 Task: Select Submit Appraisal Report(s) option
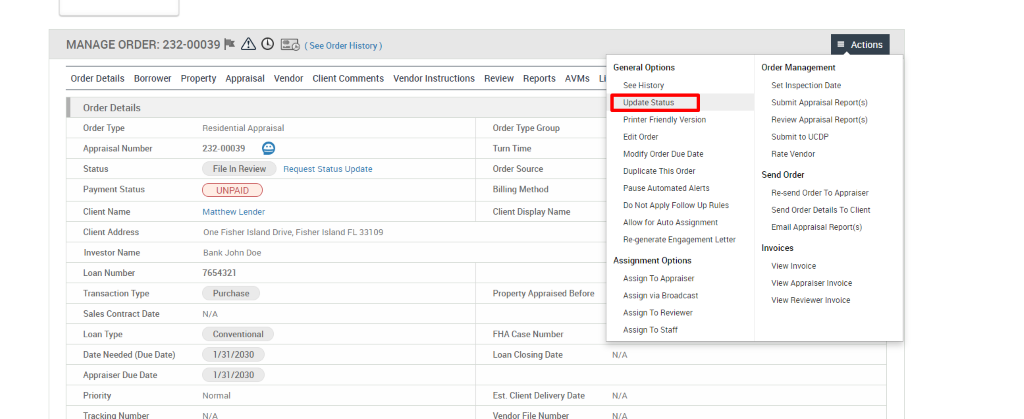pyautogui.click(x=819, y=102)
